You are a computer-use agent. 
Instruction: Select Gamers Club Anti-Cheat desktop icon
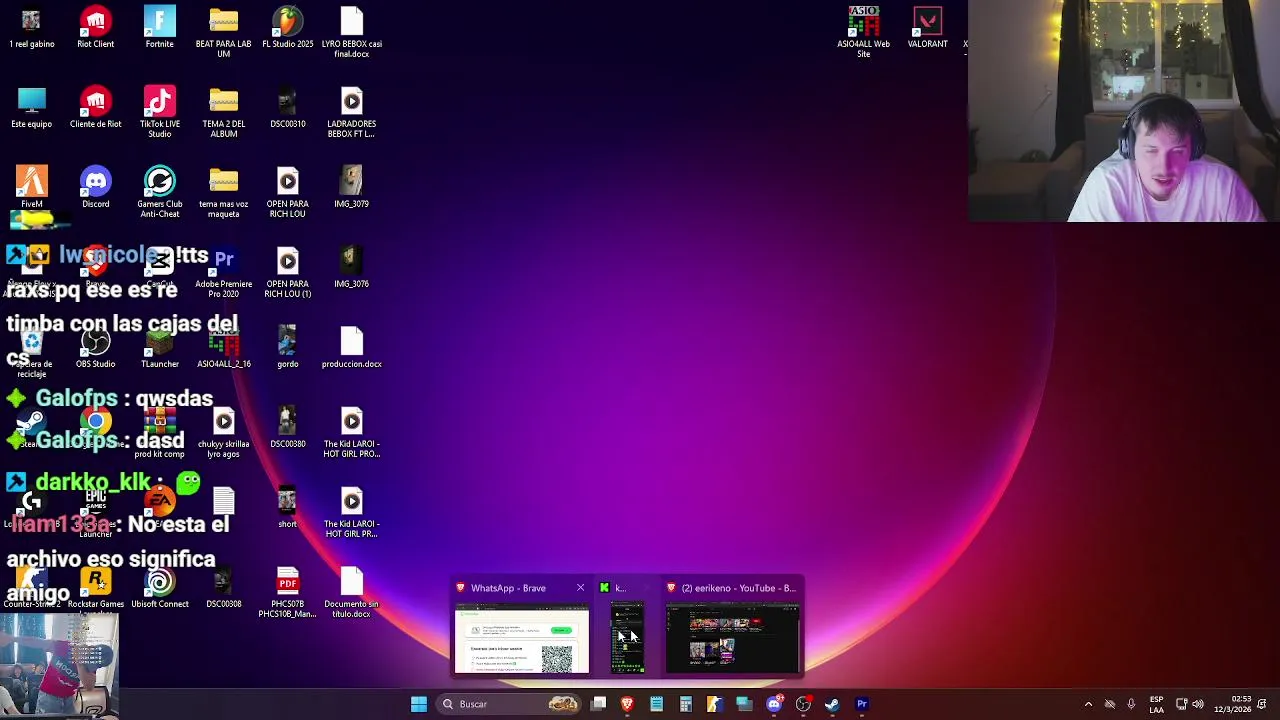click(160, 192)
